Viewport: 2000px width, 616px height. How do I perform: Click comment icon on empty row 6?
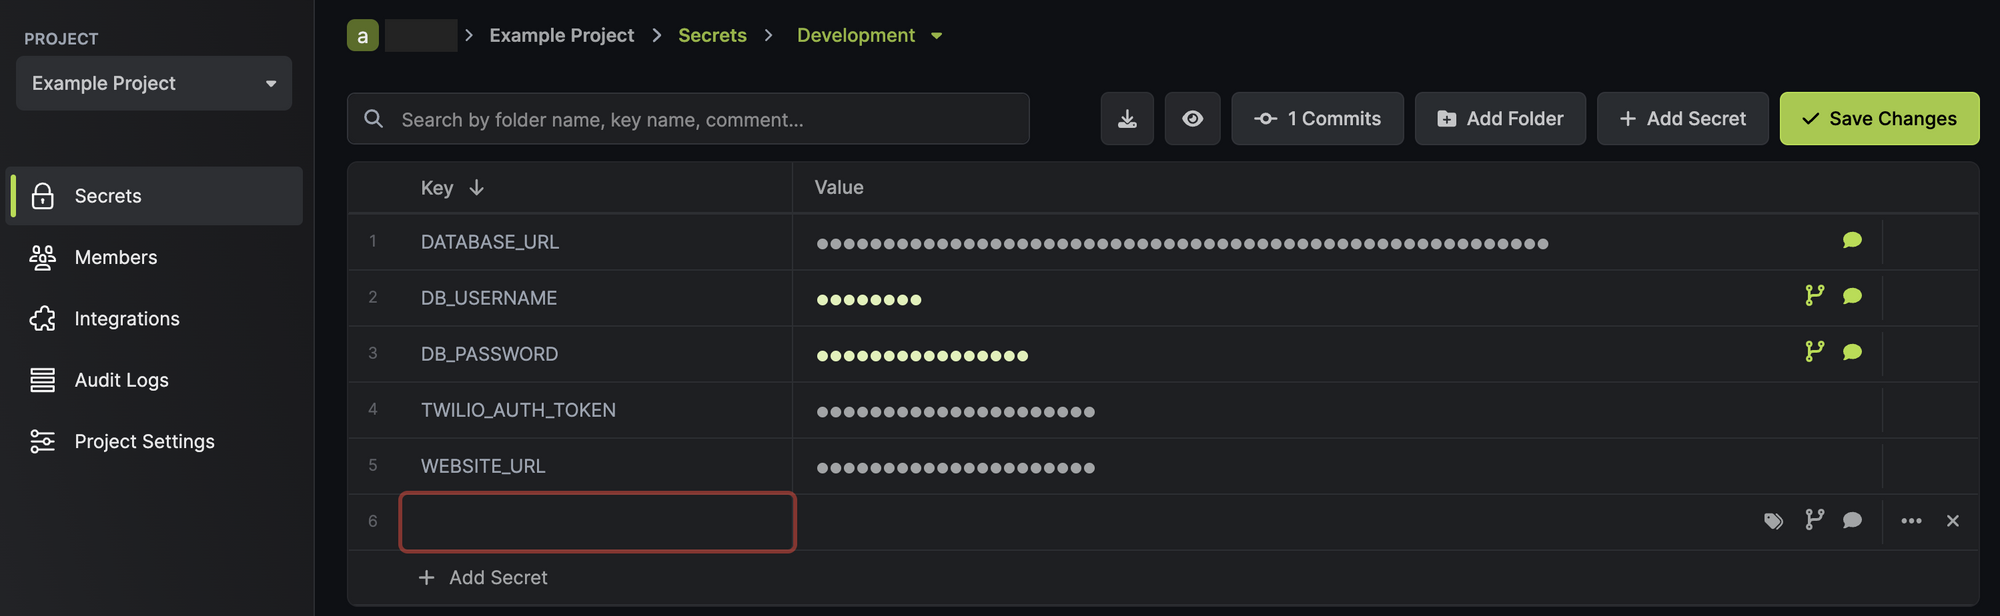tap(1852, 521)
